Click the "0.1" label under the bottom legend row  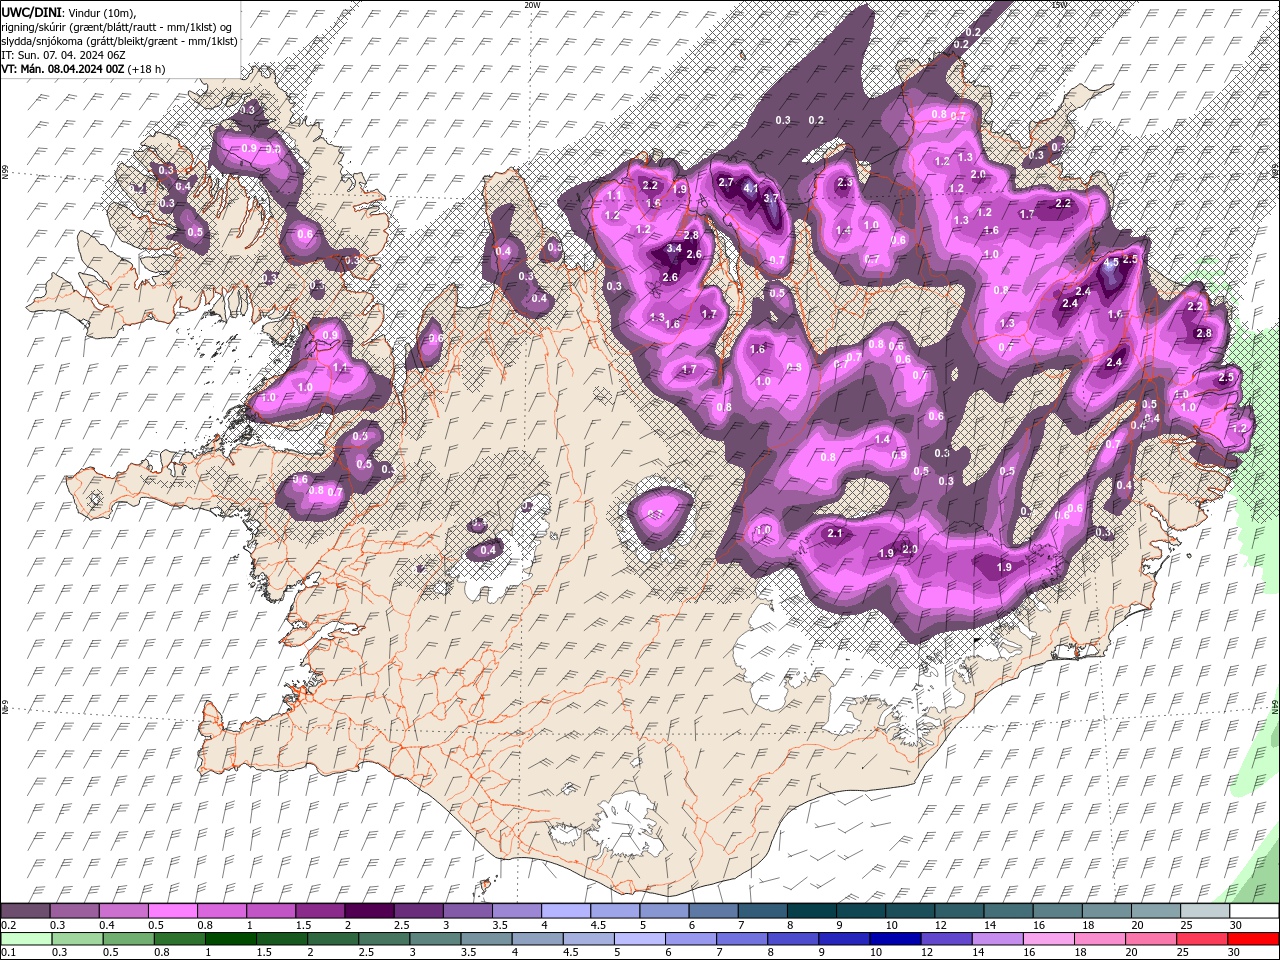tap(9, 953)
